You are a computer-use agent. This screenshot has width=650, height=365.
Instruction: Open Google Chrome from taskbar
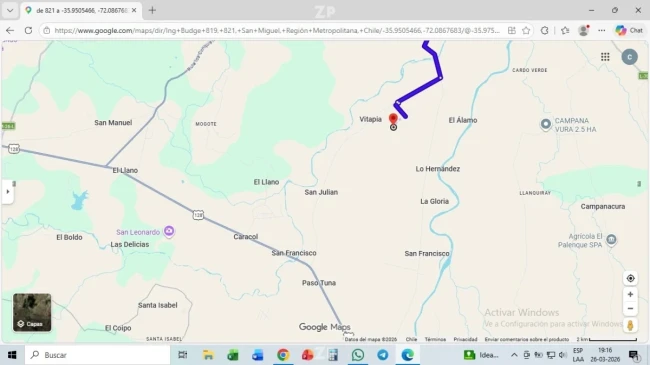283,355
